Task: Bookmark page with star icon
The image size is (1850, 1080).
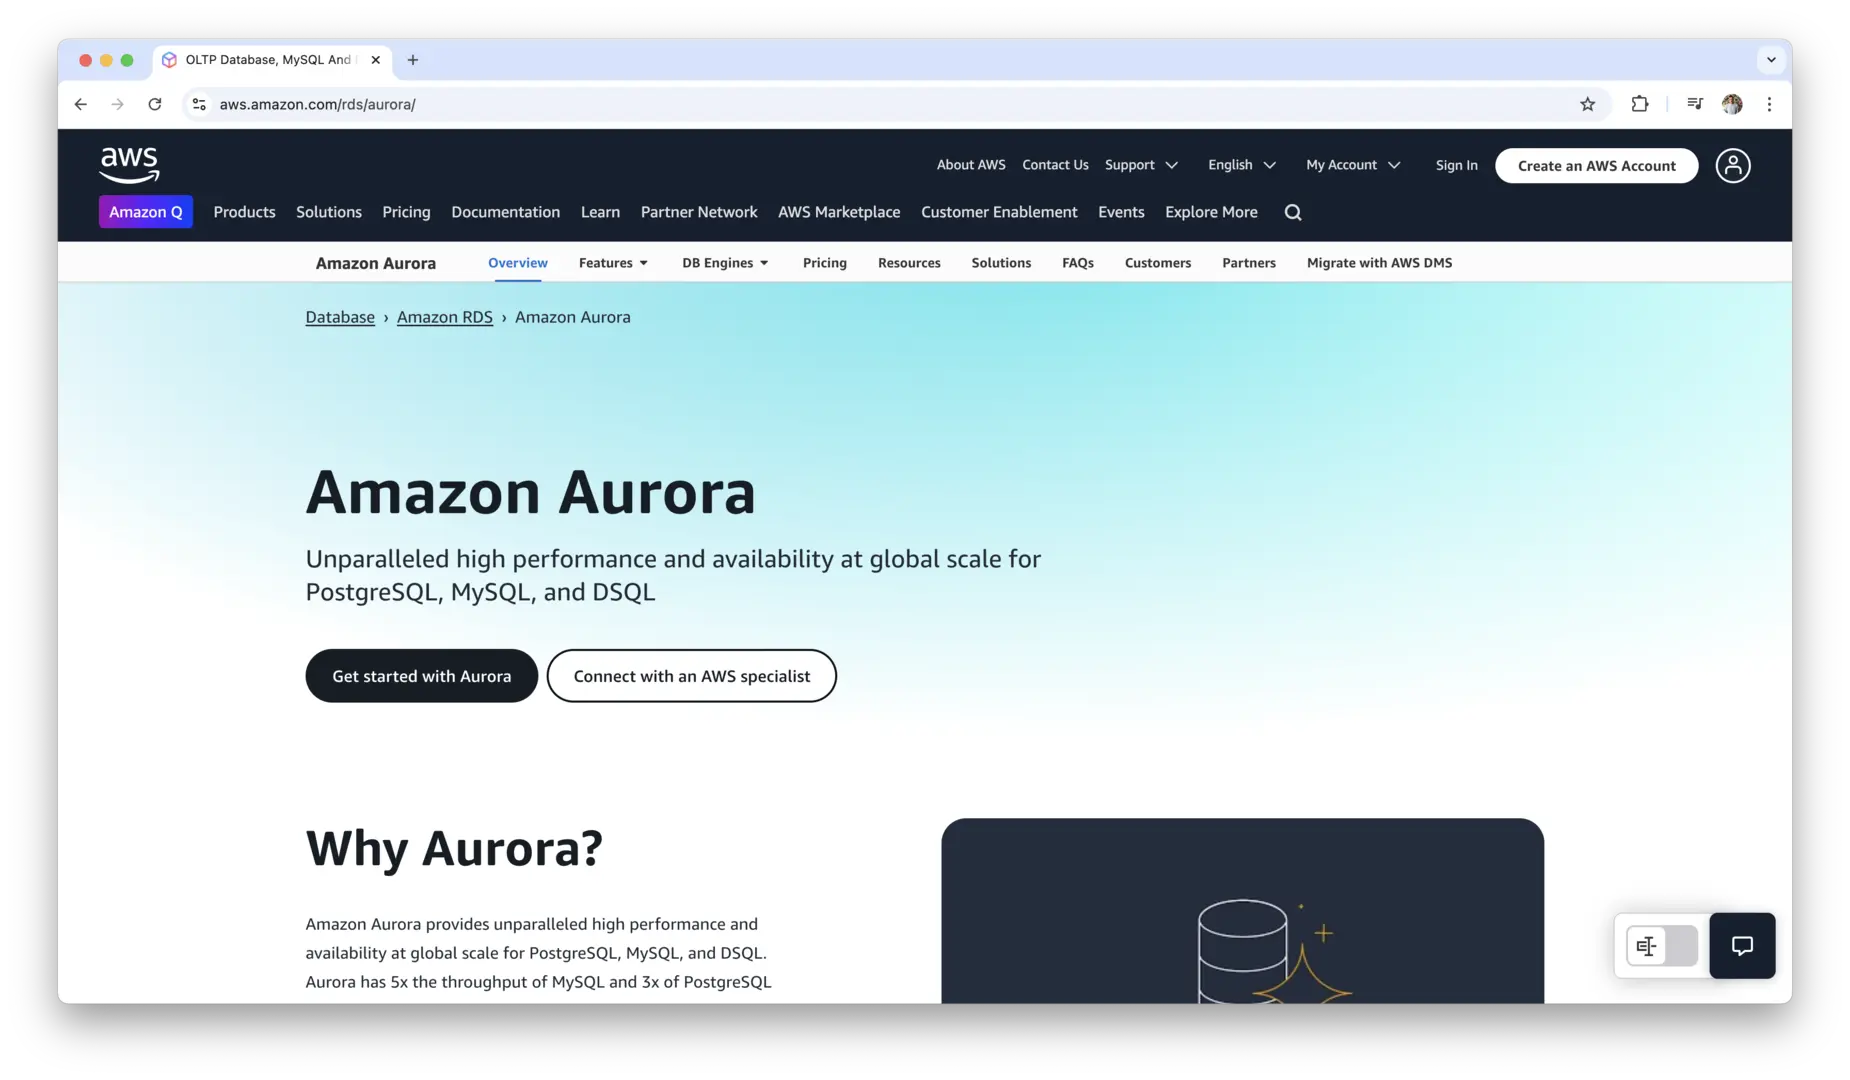Action: point(1587,104)
